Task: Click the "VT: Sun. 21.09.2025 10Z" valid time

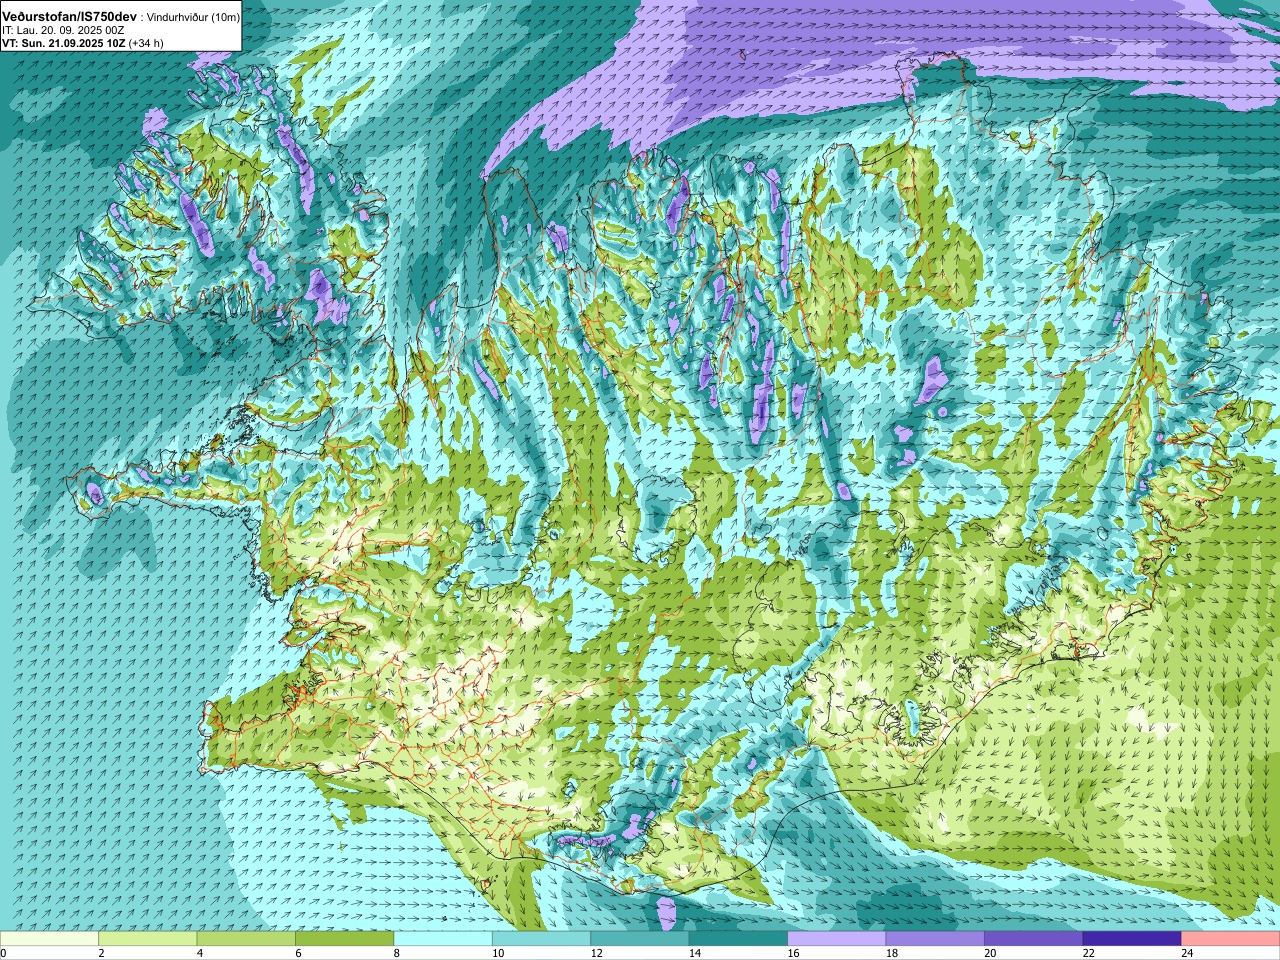Action: coord(64,43)
